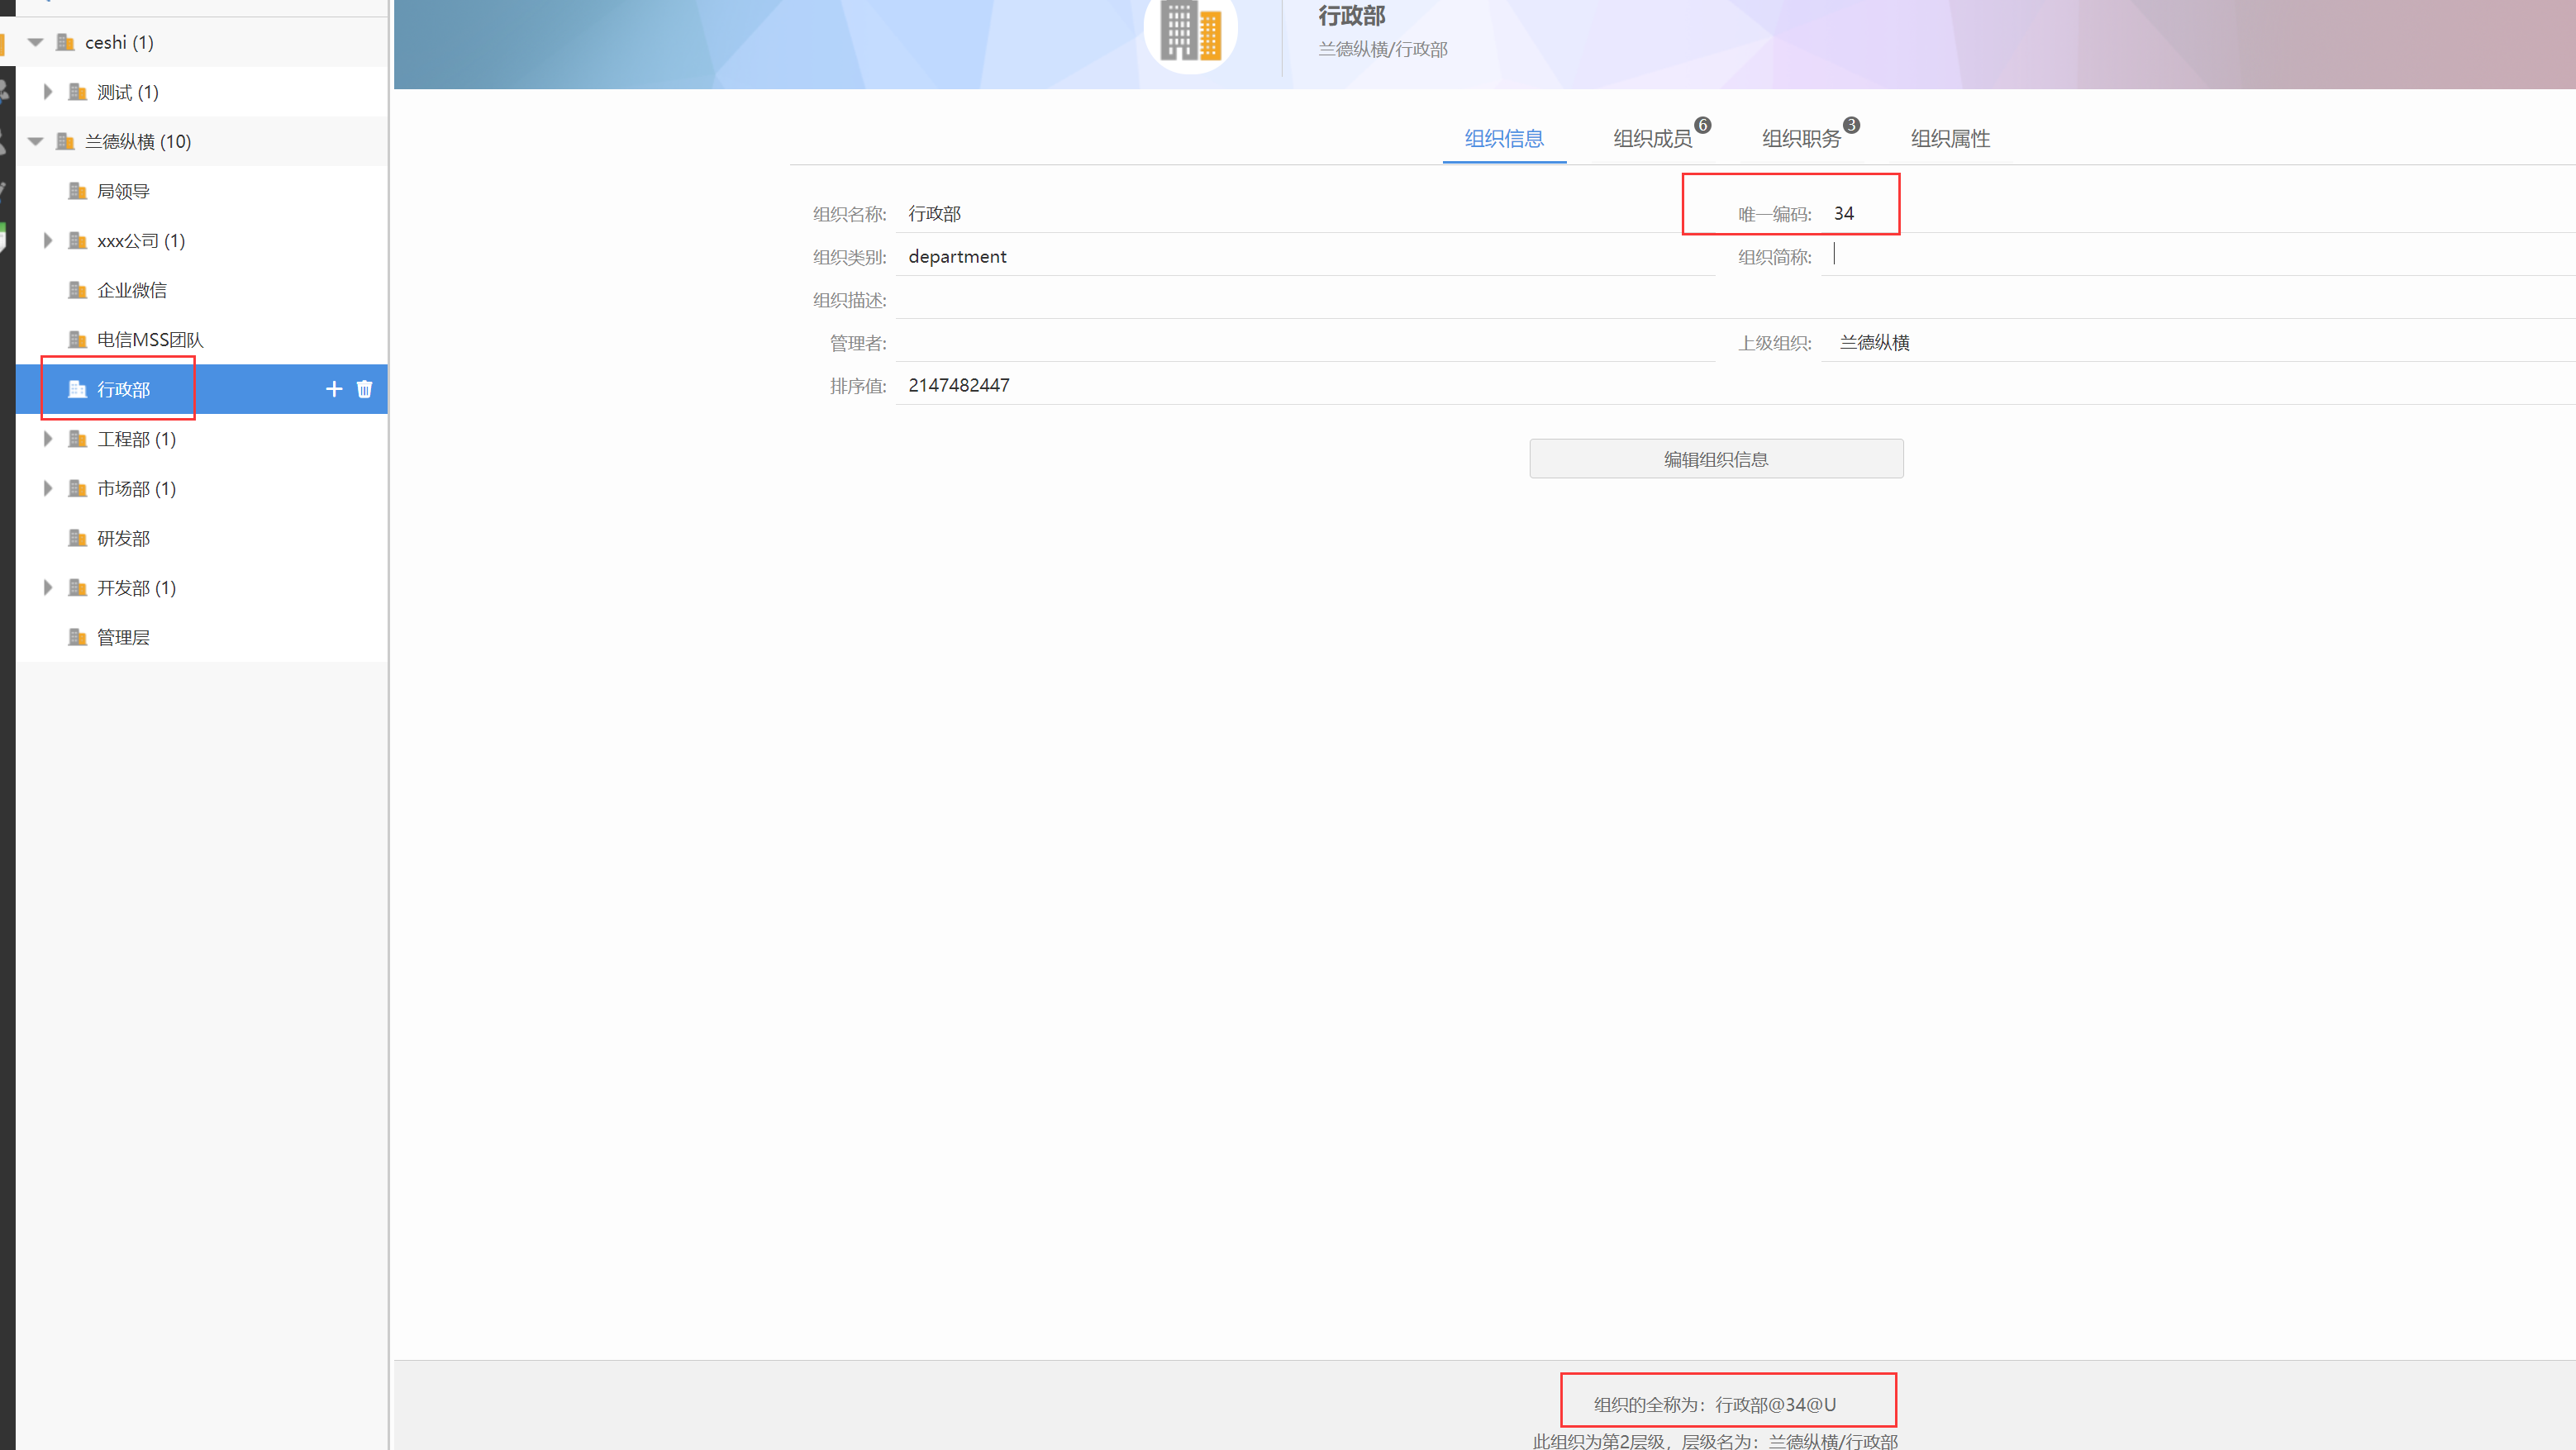2576x1450 pixels.
Task: Expand the xxx公司 (1) node arrow
Action: click(48, 241)
